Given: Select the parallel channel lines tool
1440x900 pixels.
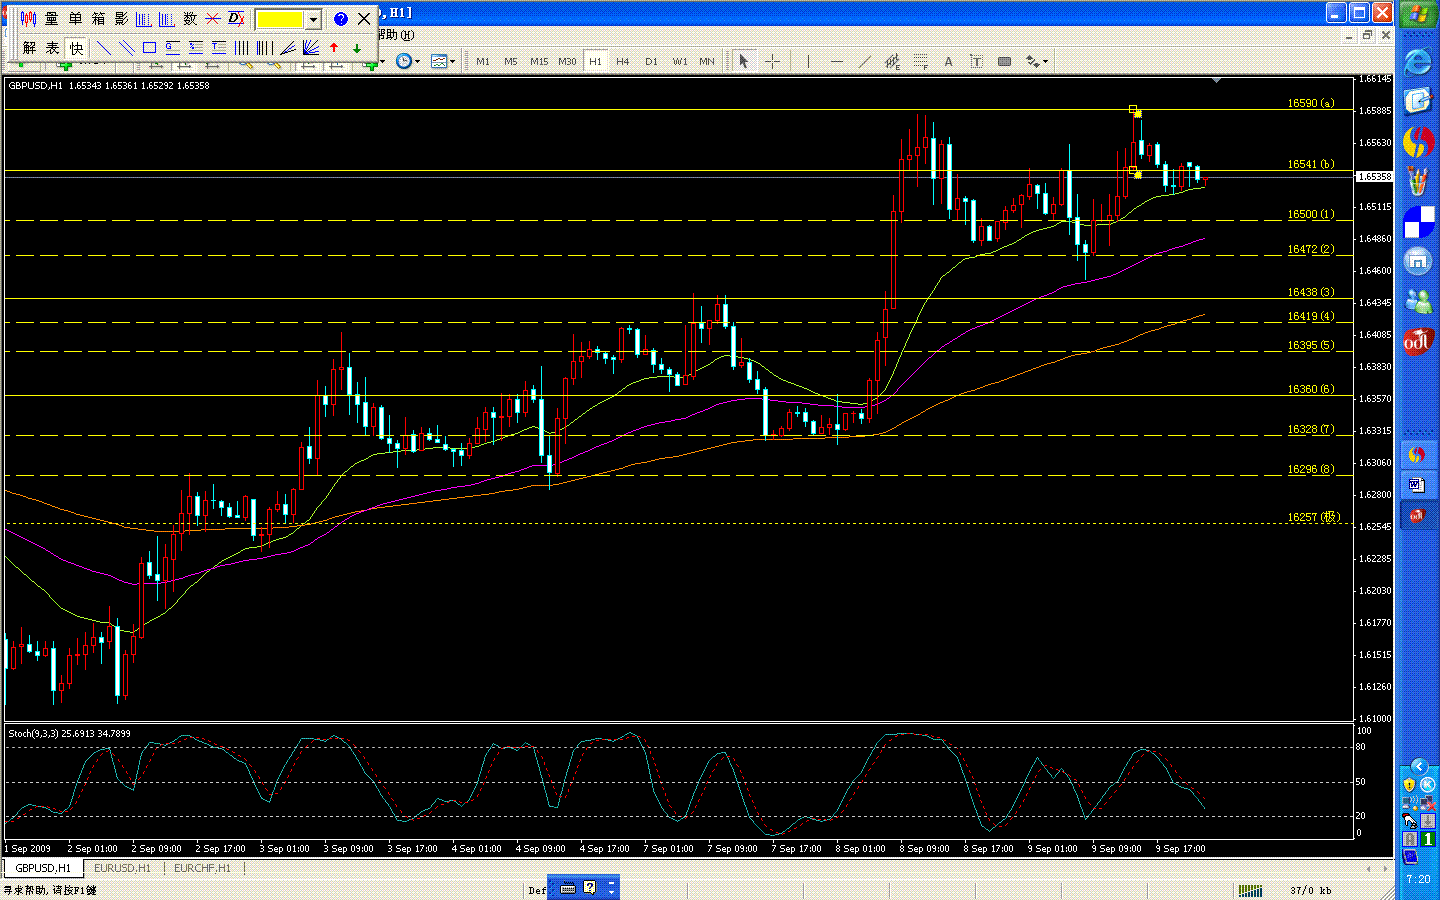Looking at the screenshot, I should 126,48.
